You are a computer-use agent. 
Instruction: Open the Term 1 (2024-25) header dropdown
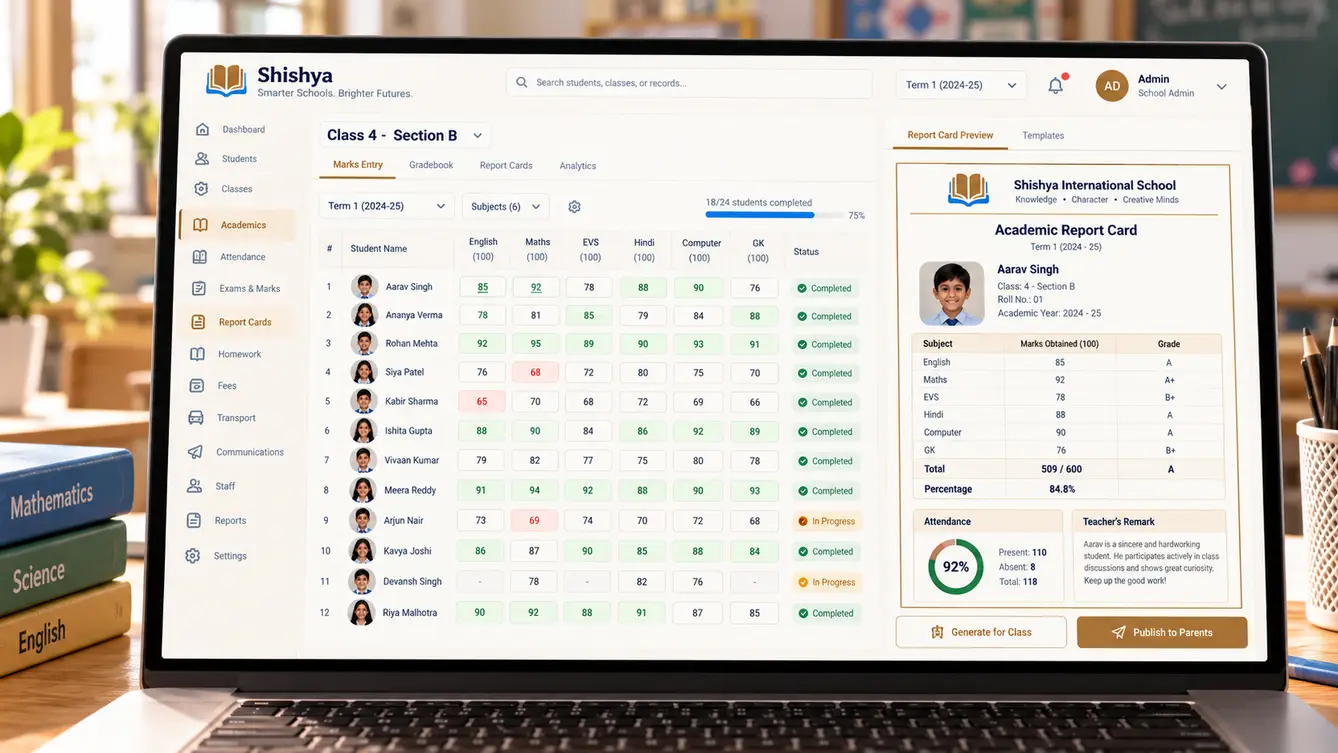coord(961,85)
